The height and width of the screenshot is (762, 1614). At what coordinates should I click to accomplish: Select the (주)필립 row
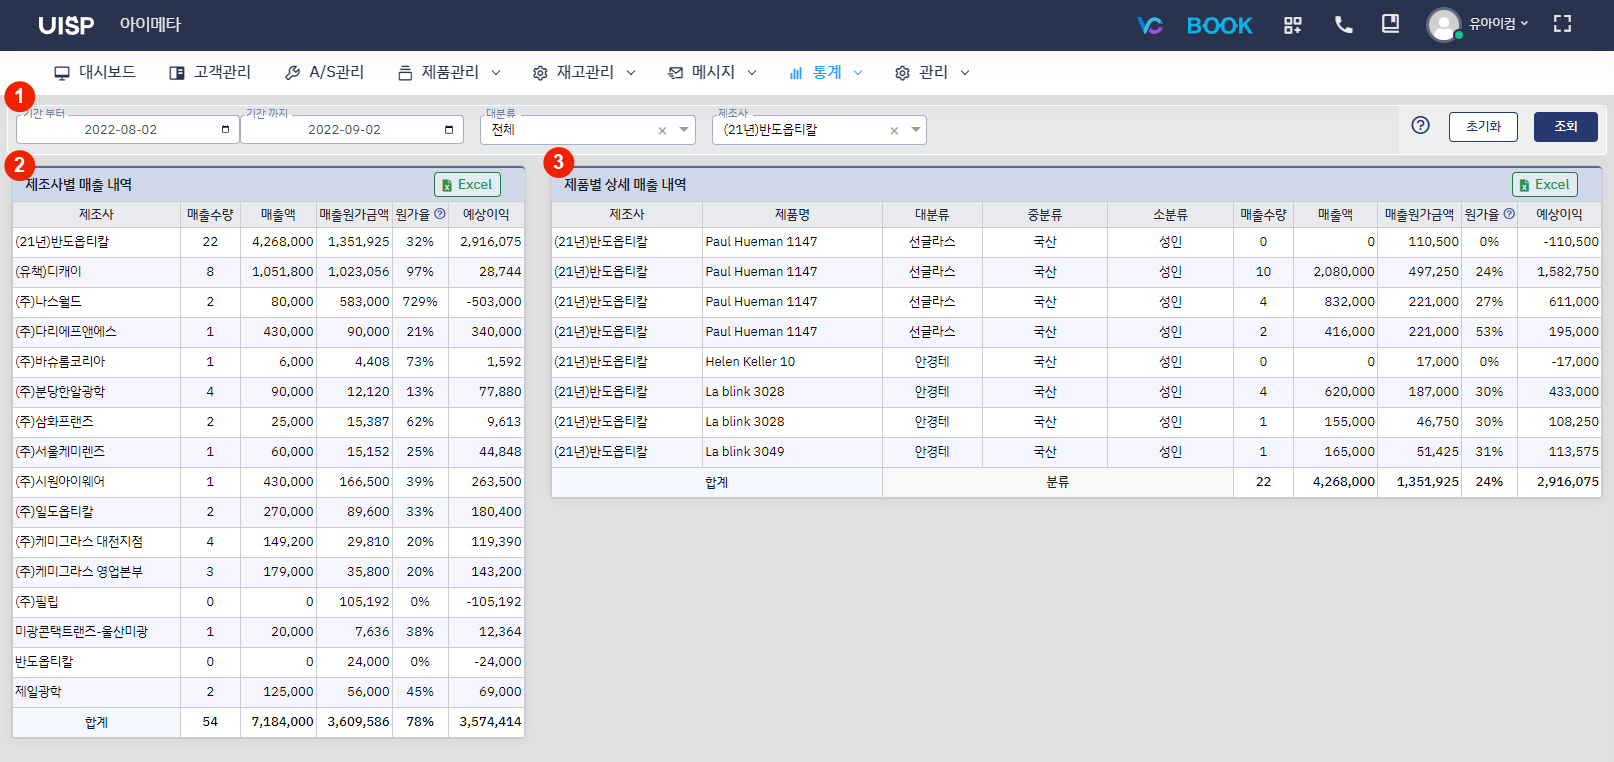tap(268, 602)
